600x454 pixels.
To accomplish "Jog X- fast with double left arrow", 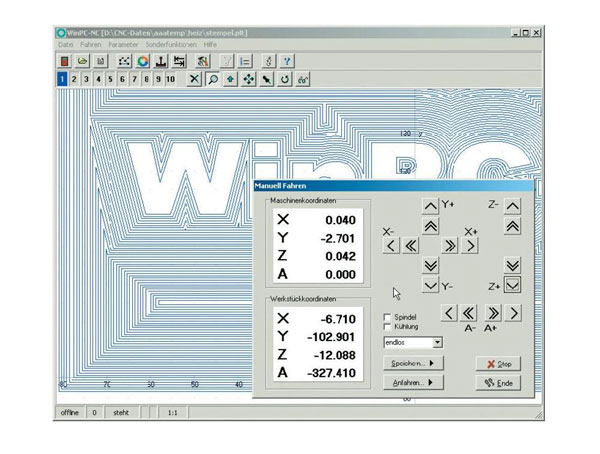I will click(x=411, y=246).
